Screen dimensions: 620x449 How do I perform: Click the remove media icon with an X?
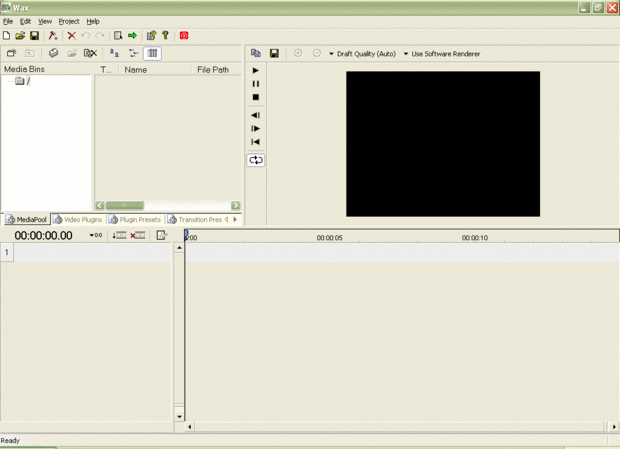click(90, 53)
